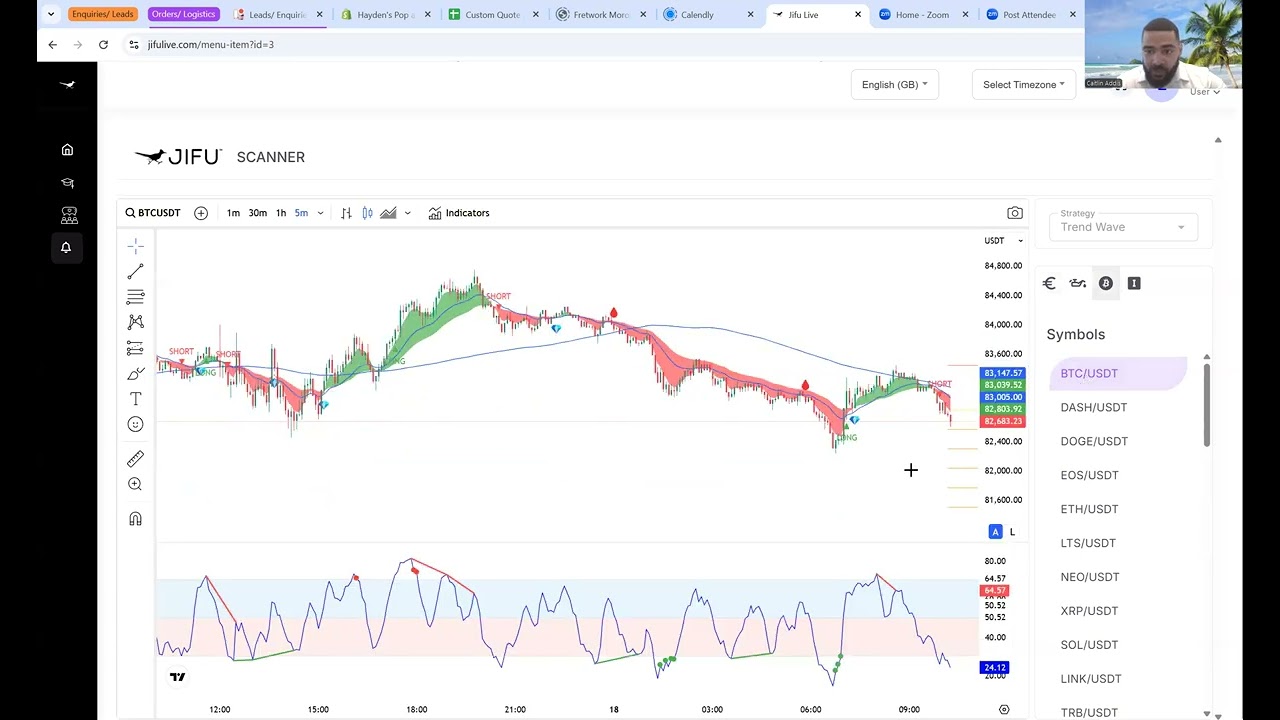
Task: Open the bell notifications sidebar icon
Action: coord(66,248)
